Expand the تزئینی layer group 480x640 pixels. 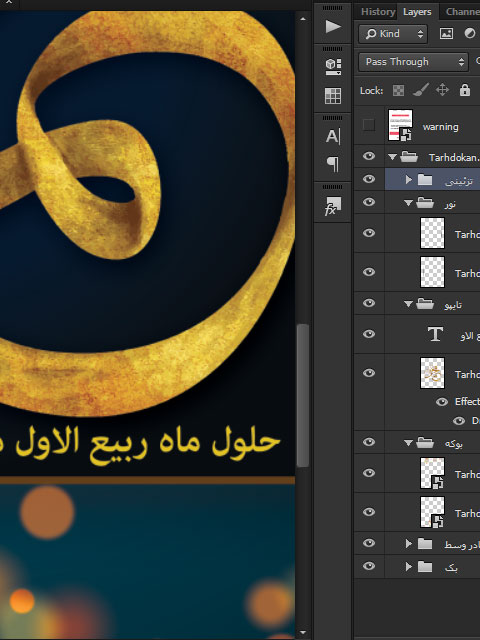click(x=409, y=180)
